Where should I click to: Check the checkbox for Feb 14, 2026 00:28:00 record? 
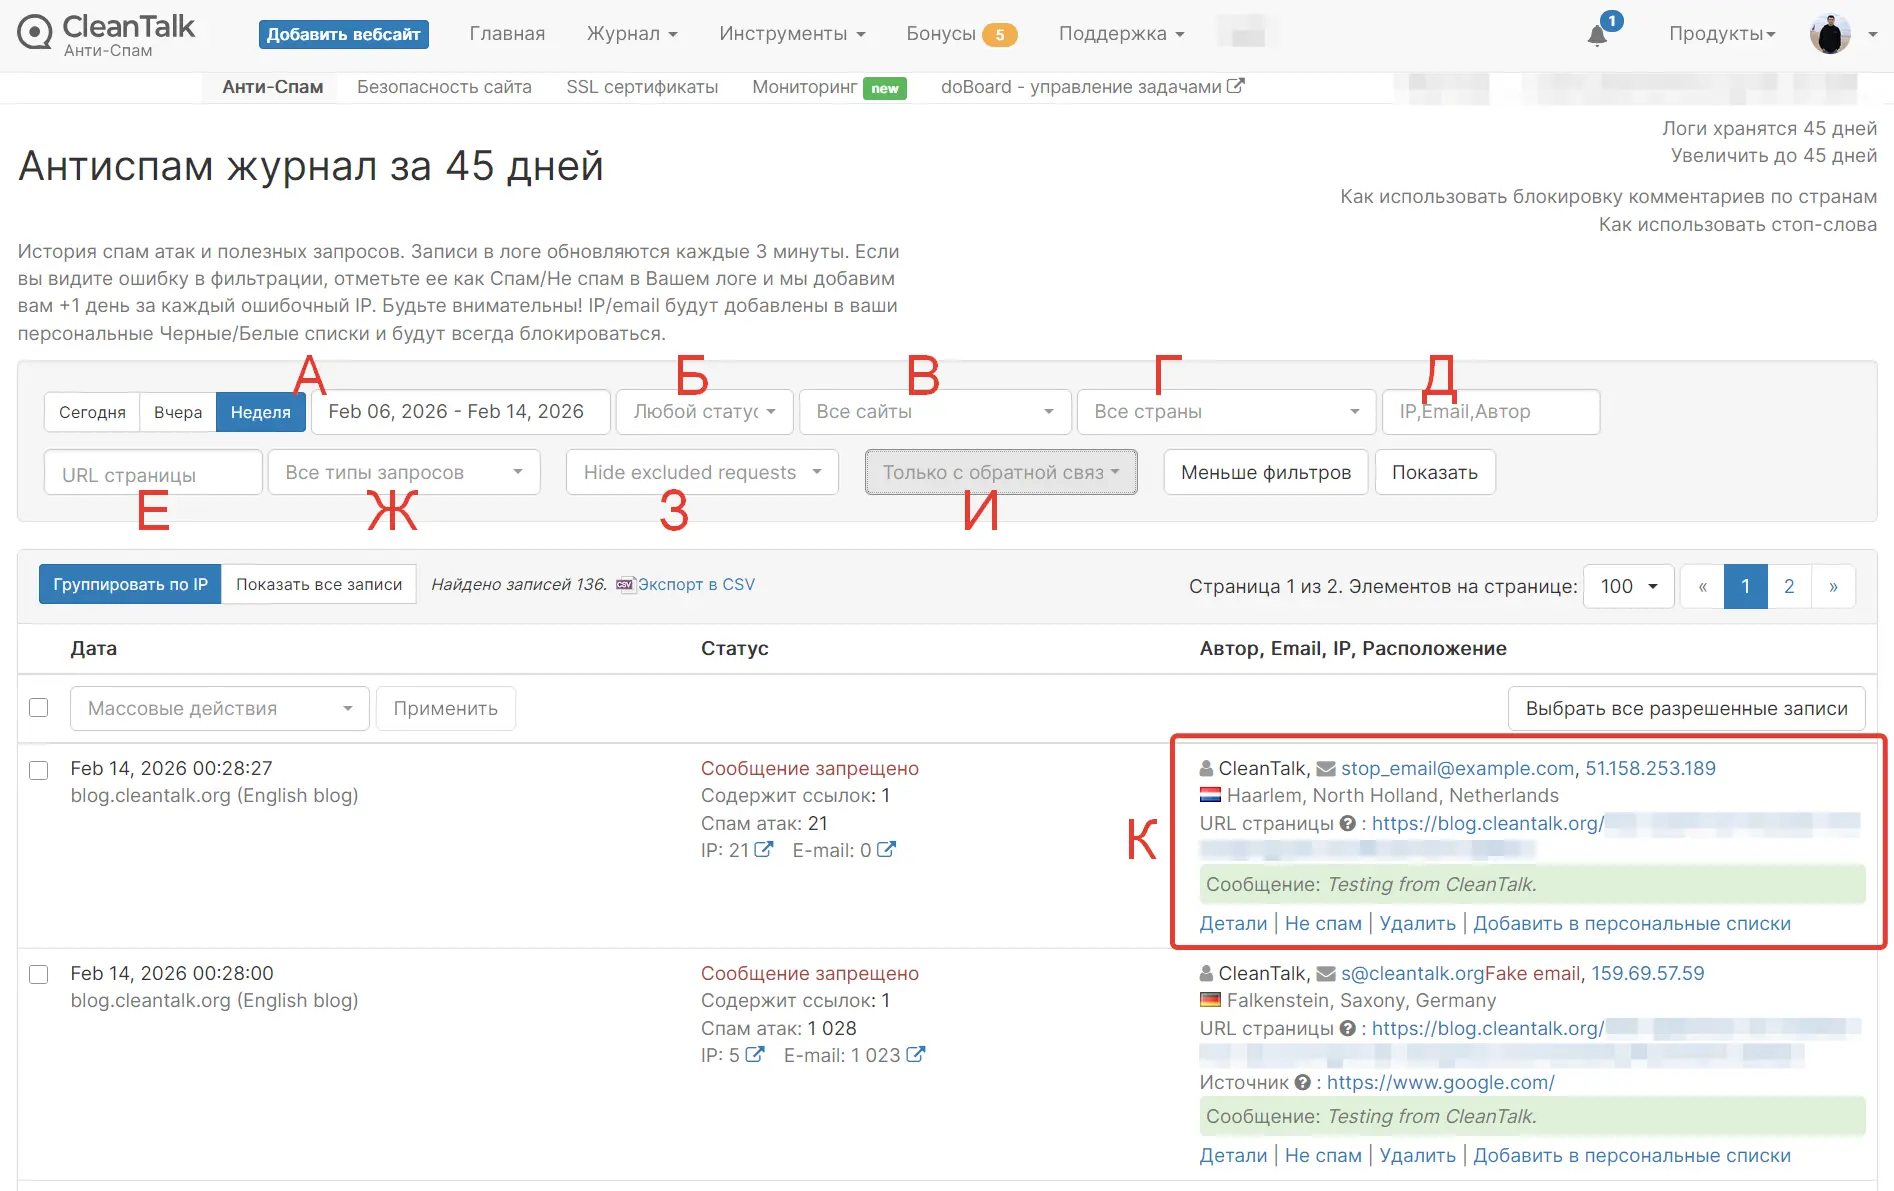point(39,974)
